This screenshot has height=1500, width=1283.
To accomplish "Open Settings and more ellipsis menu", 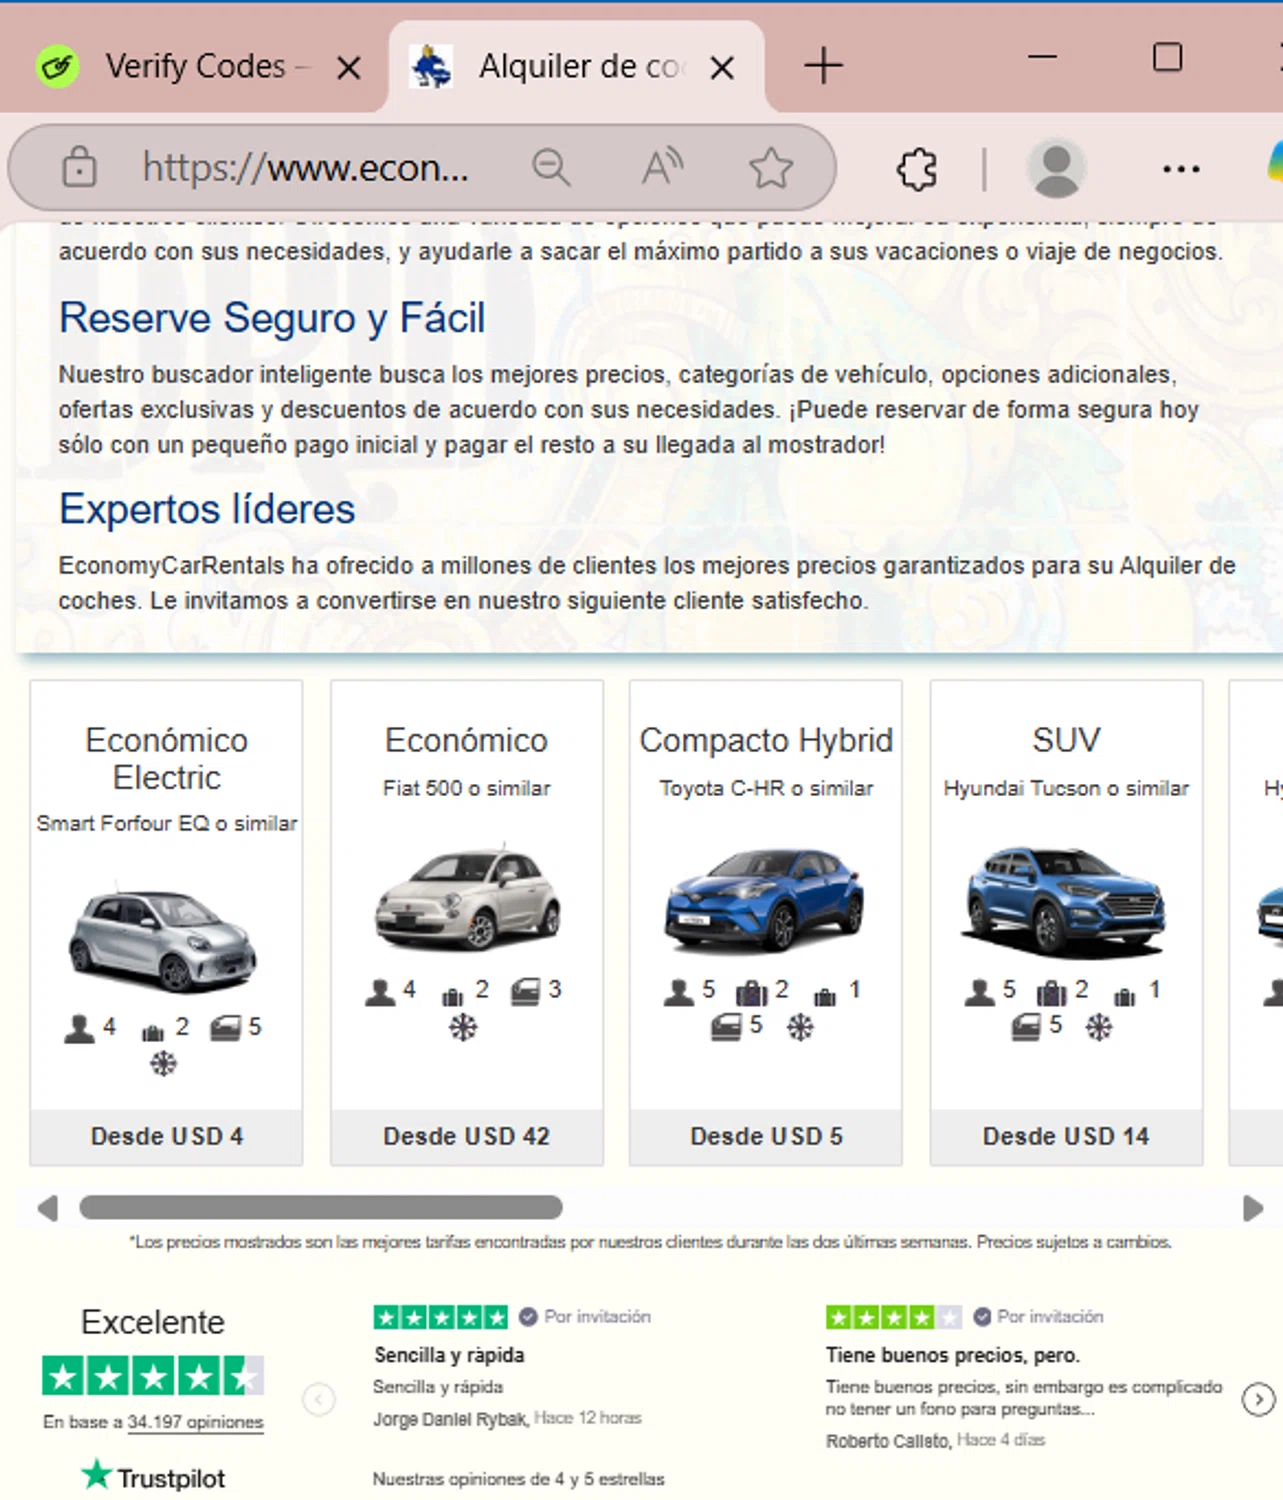I will (1181, 168).
